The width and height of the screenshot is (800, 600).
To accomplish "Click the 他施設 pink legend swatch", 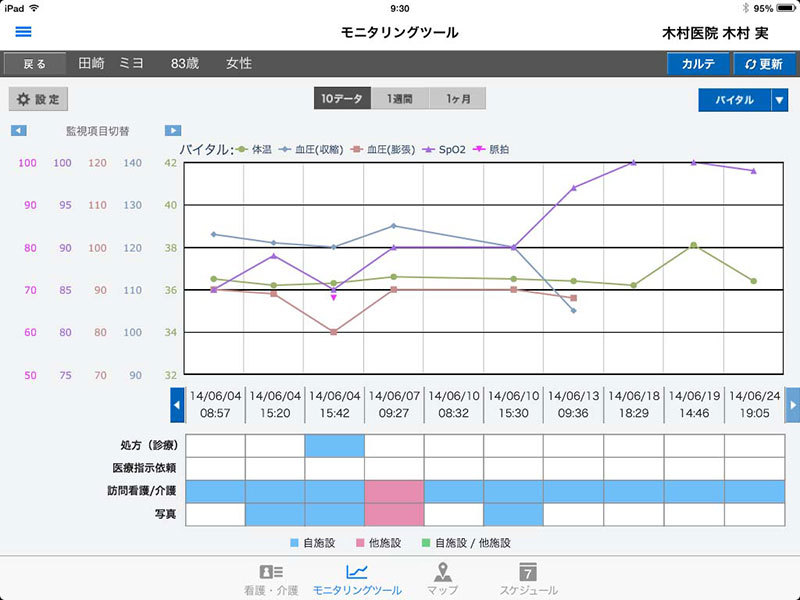I will (x=360, y=543).
